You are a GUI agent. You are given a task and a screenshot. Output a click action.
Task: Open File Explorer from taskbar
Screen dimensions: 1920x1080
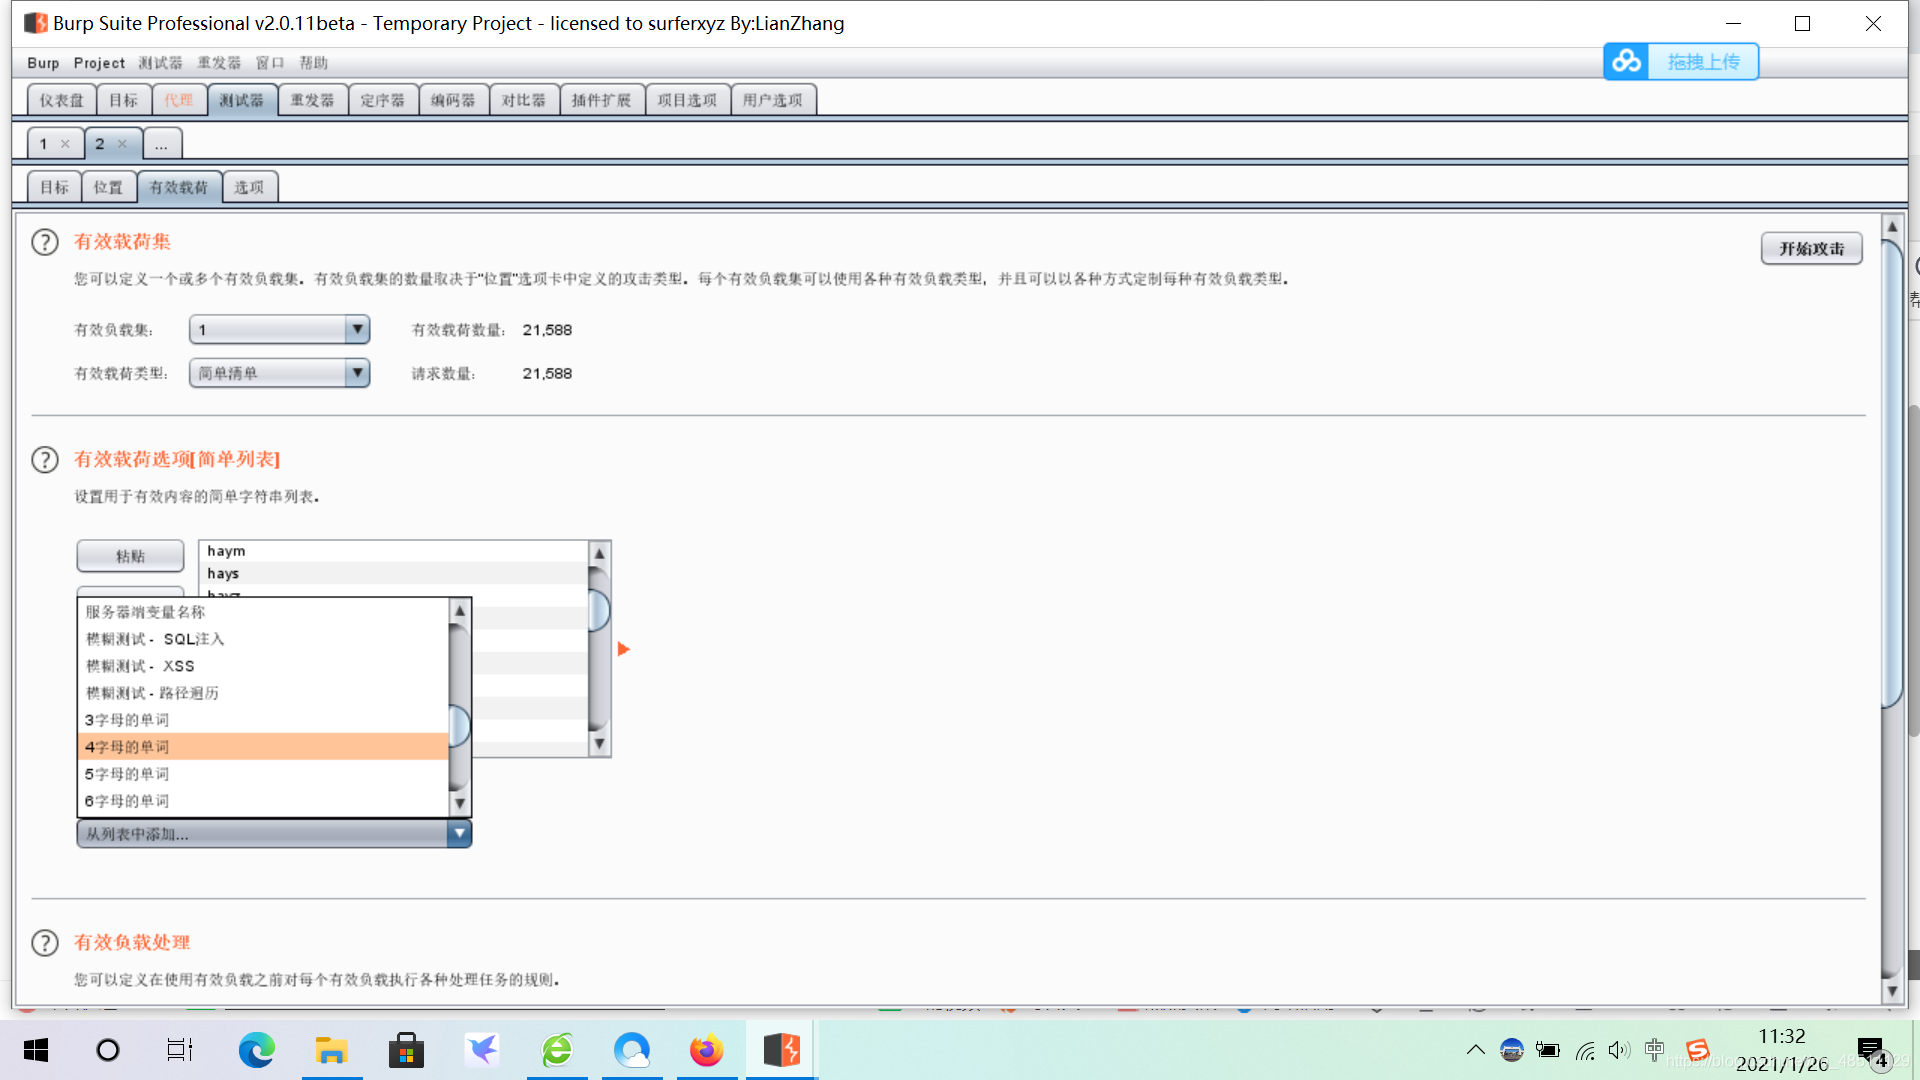pyautogui.click(x=331, y=1050)
